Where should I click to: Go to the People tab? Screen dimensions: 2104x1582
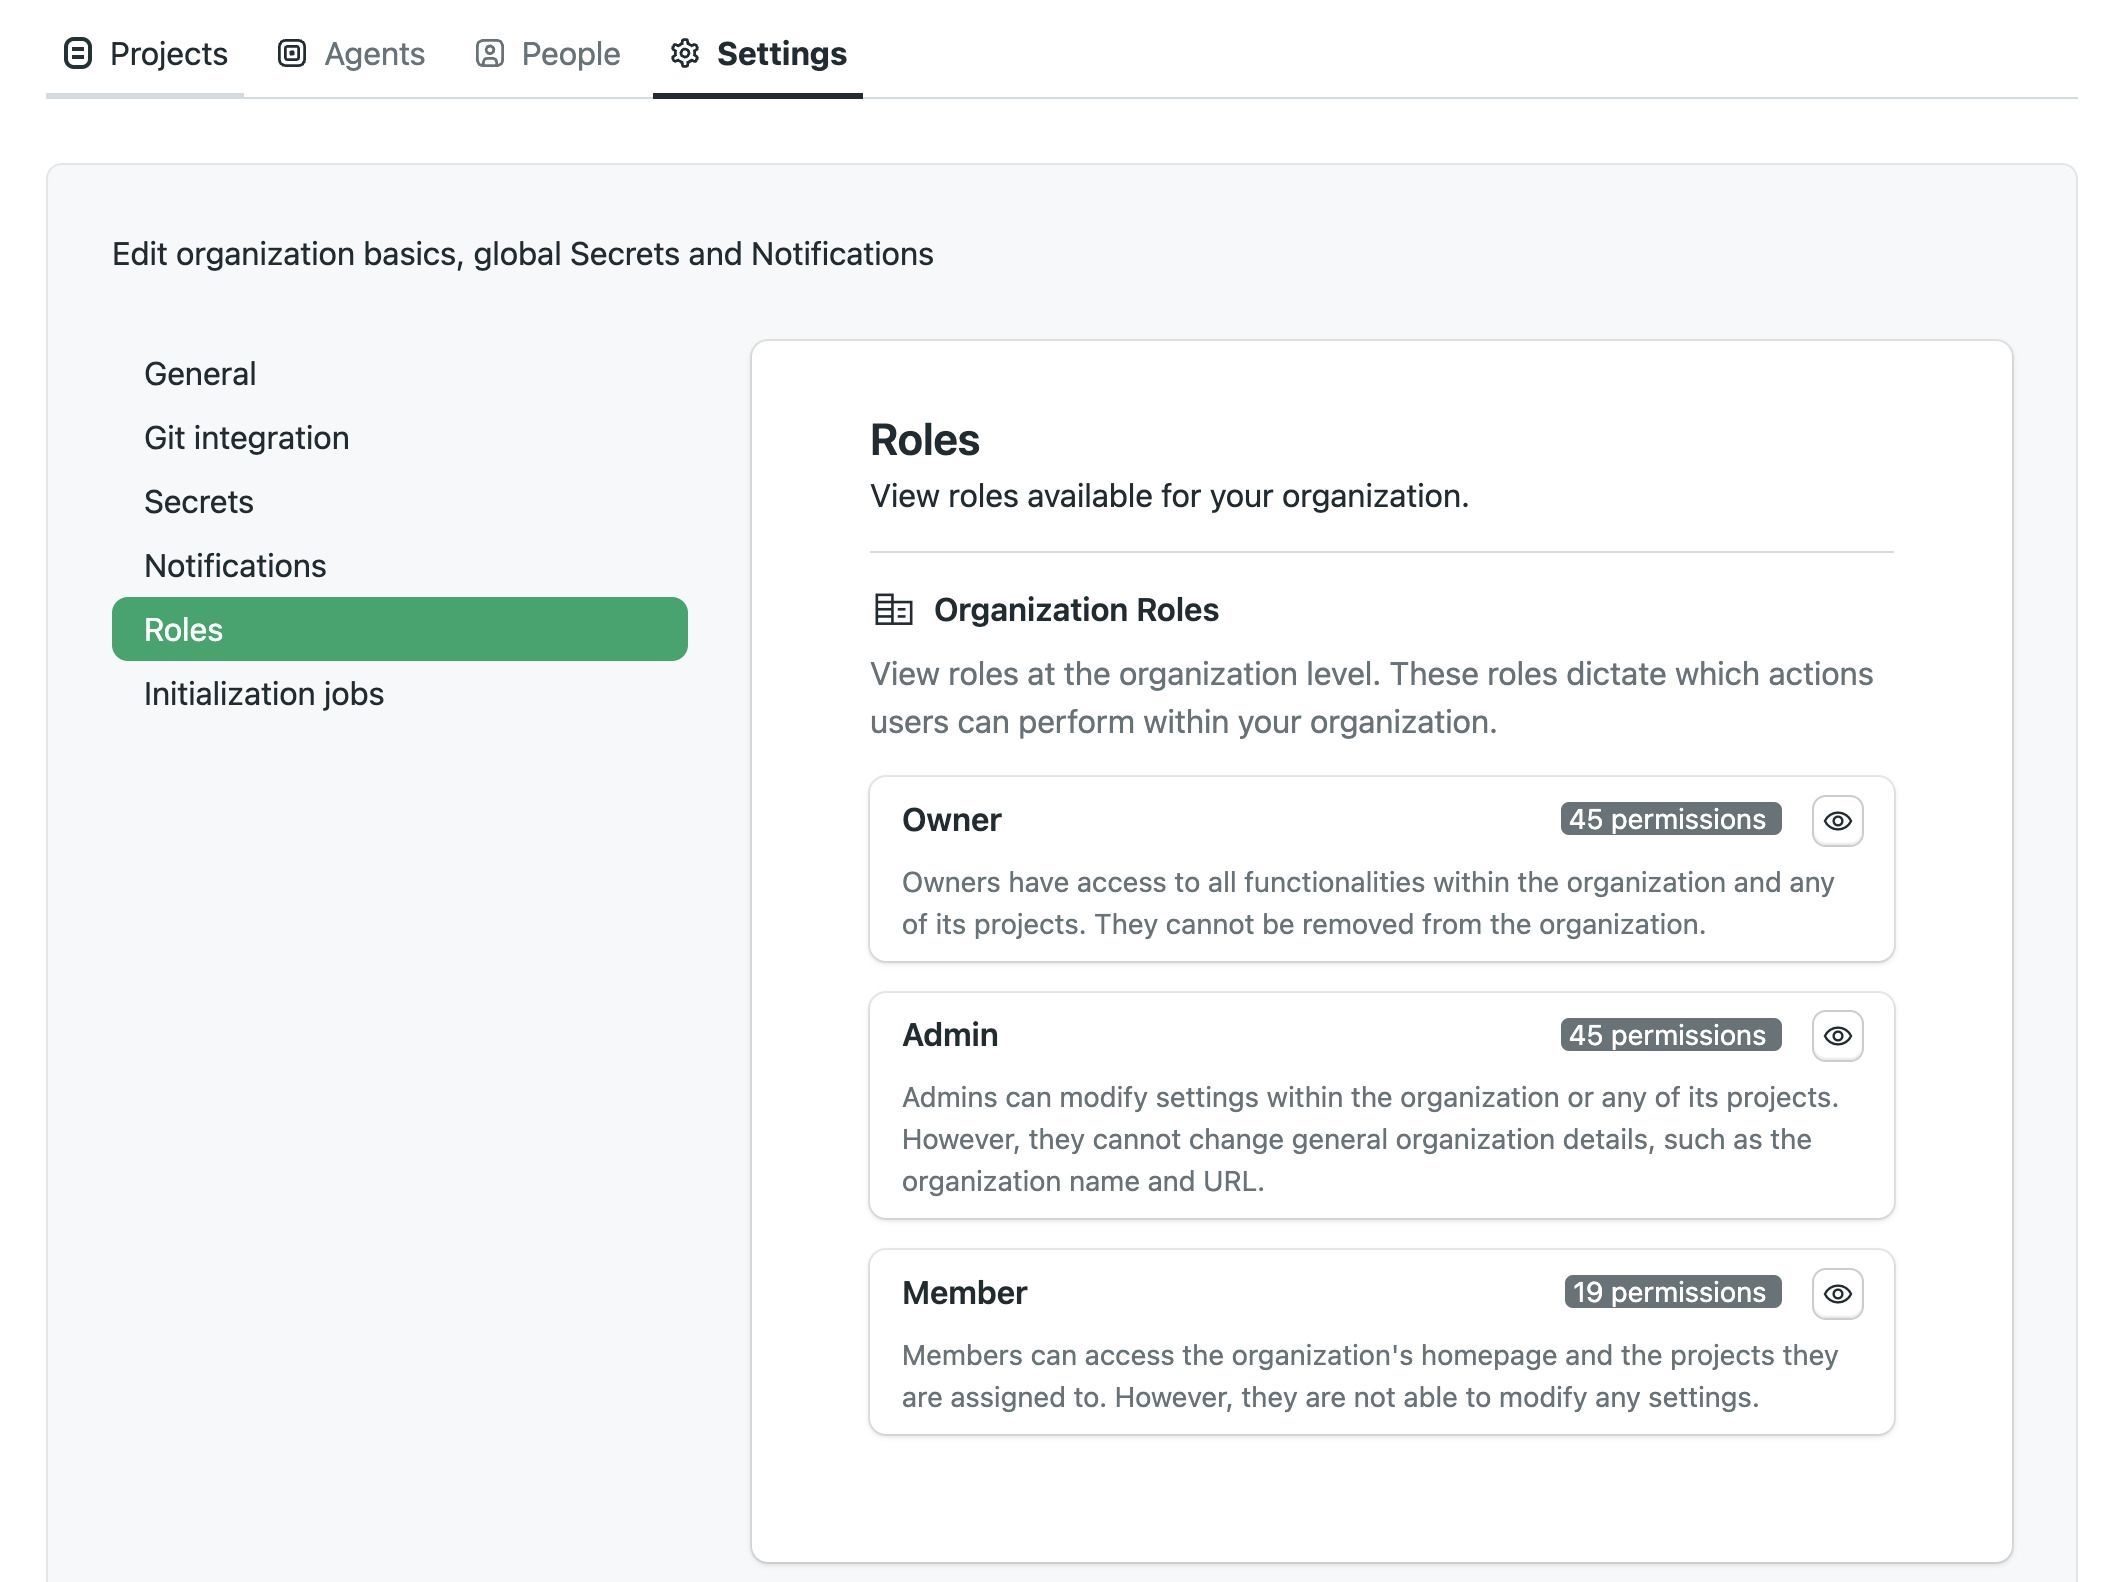coord(547,53)
